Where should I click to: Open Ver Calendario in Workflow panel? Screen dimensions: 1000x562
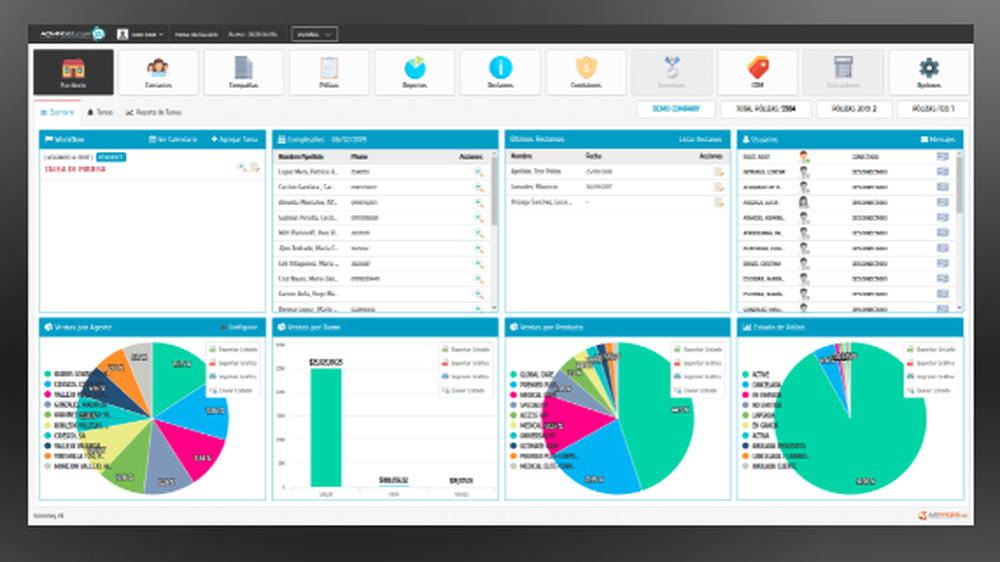point(173,139)
